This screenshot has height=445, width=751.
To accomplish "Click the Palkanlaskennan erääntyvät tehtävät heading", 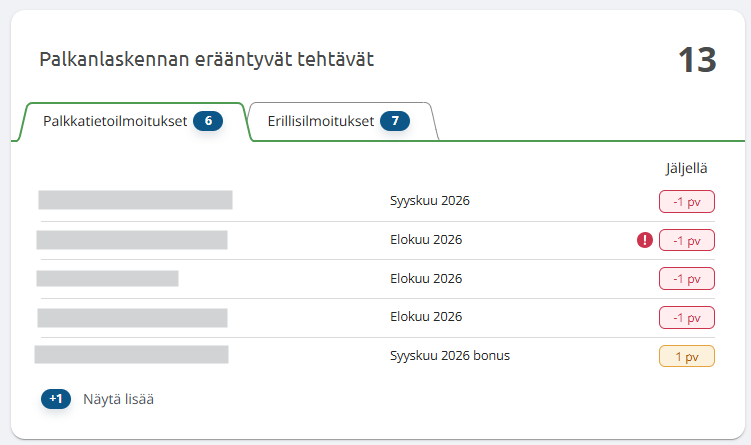I will [x=206, y=59].
